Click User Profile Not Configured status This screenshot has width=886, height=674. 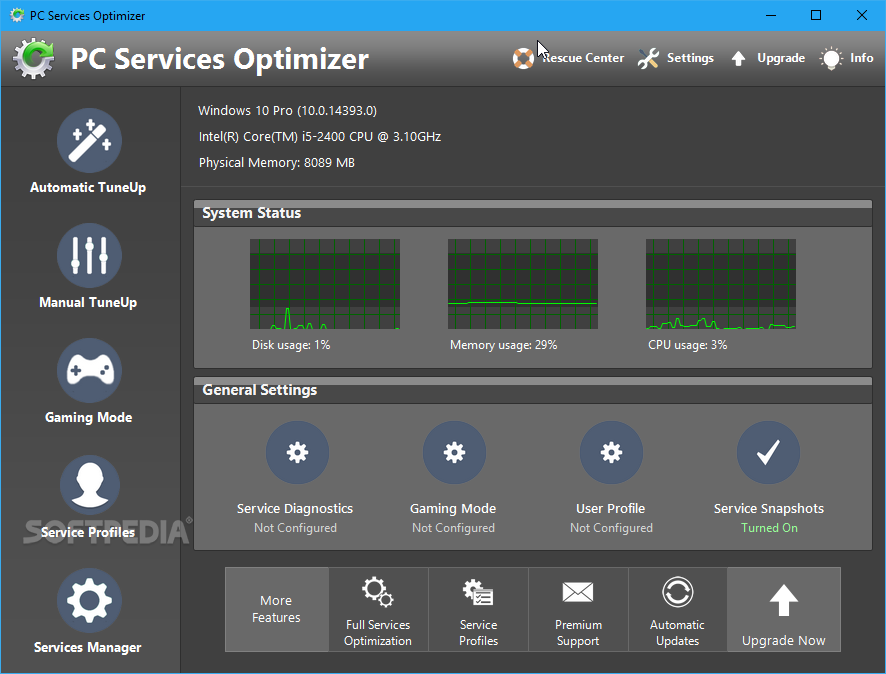coord(611,528)
